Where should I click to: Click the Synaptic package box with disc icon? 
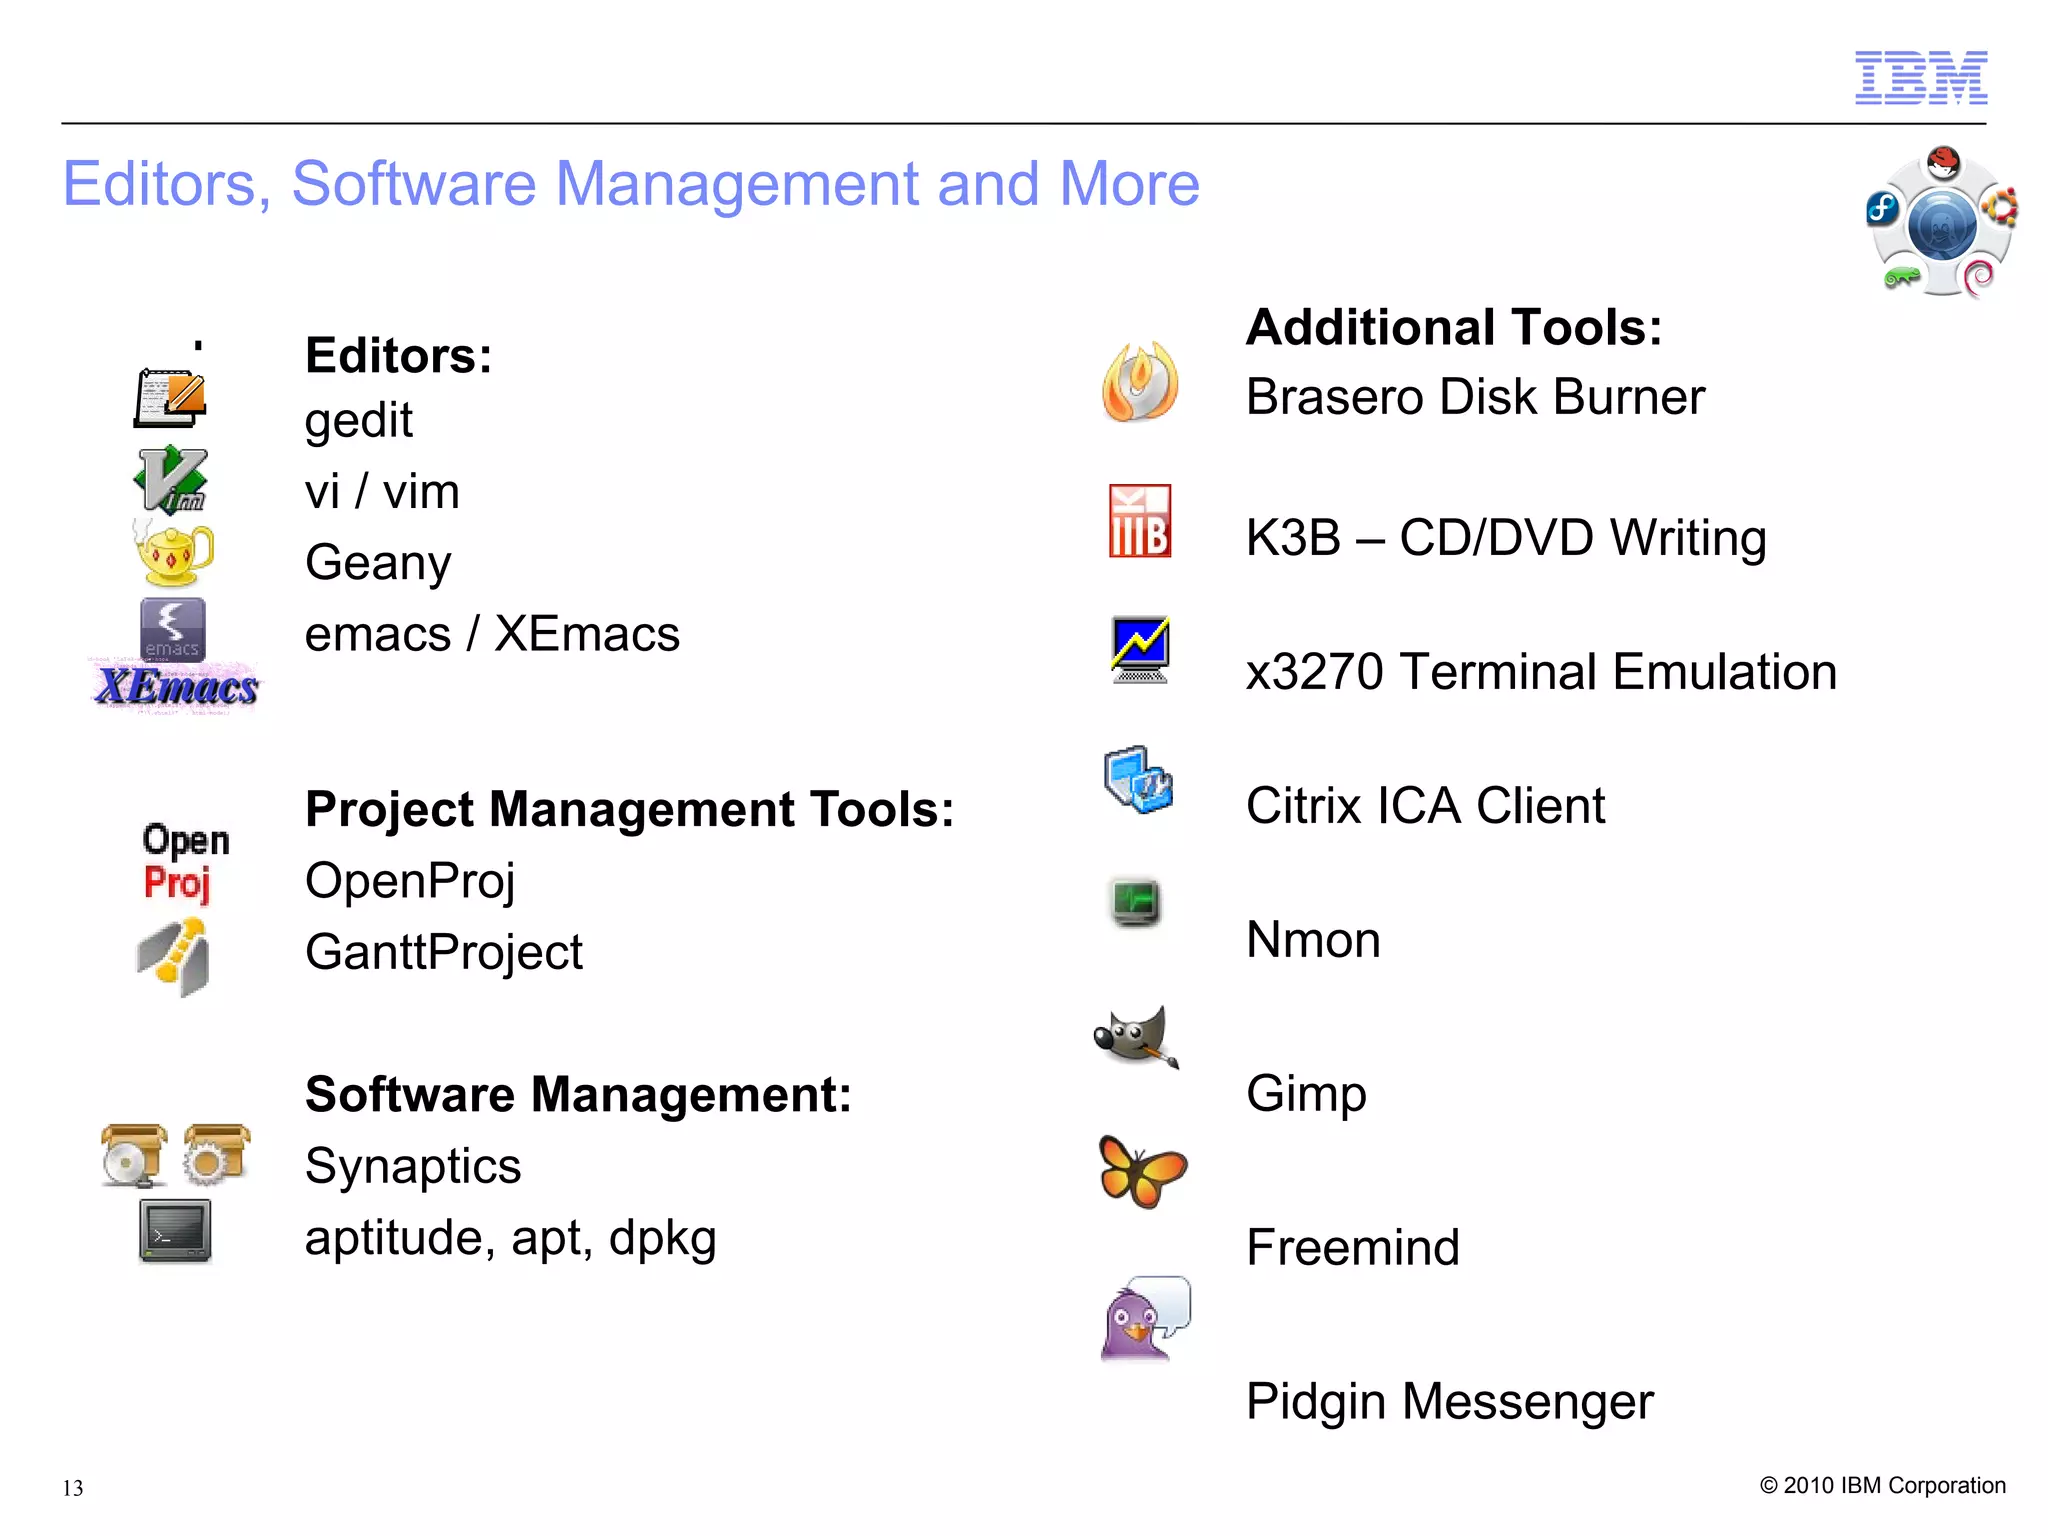[134, 1155]
